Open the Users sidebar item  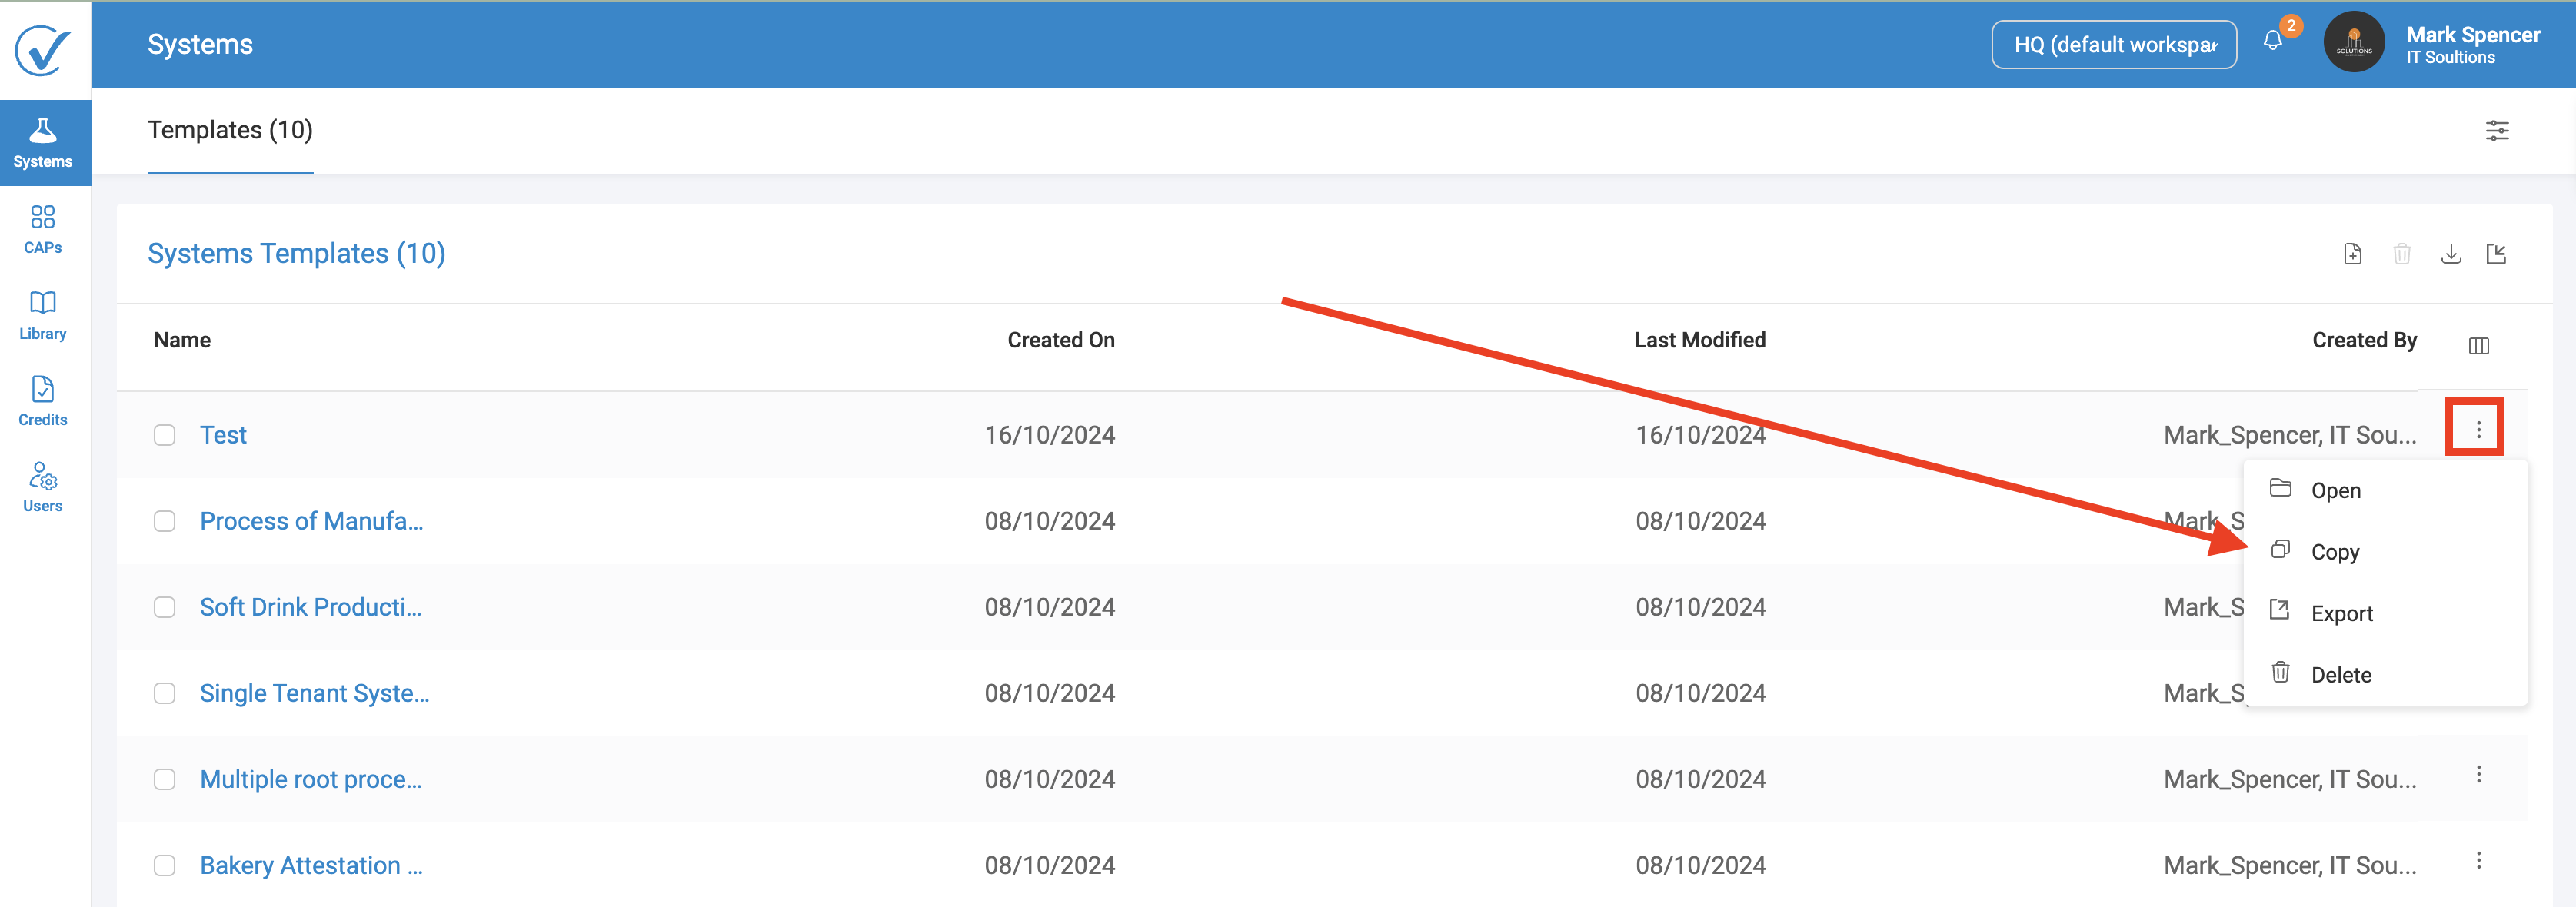point(43,487)
